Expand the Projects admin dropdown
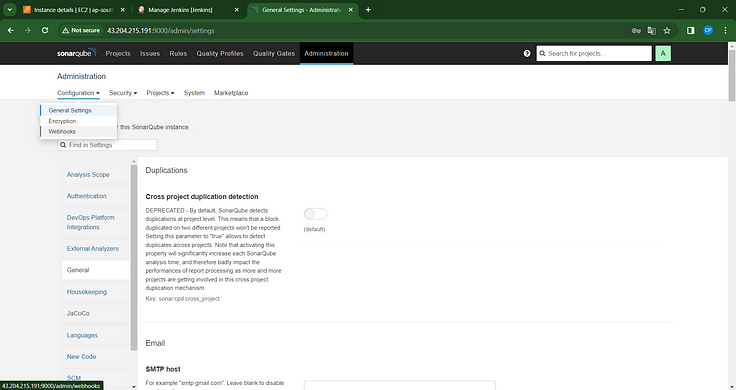 coord(160,93)
